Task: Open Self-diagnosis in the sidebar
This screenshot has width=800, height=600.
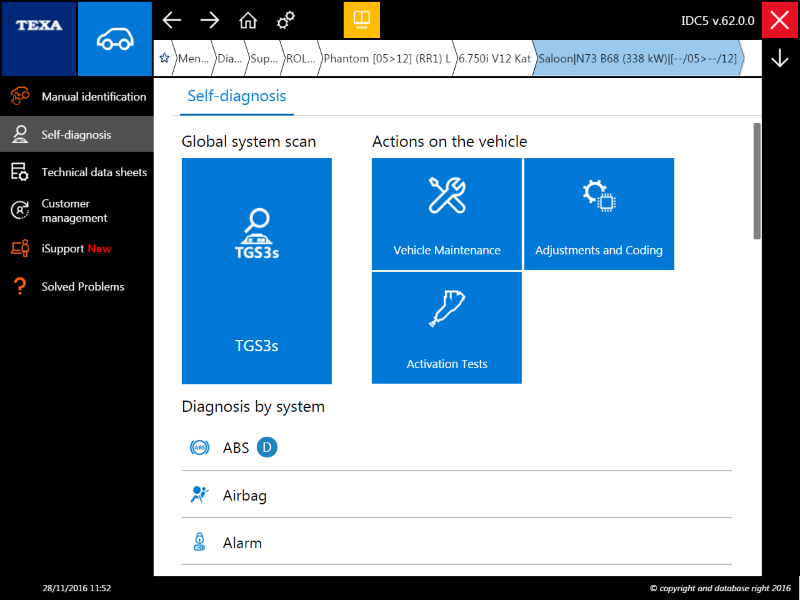Action: (x=77, y=134)
